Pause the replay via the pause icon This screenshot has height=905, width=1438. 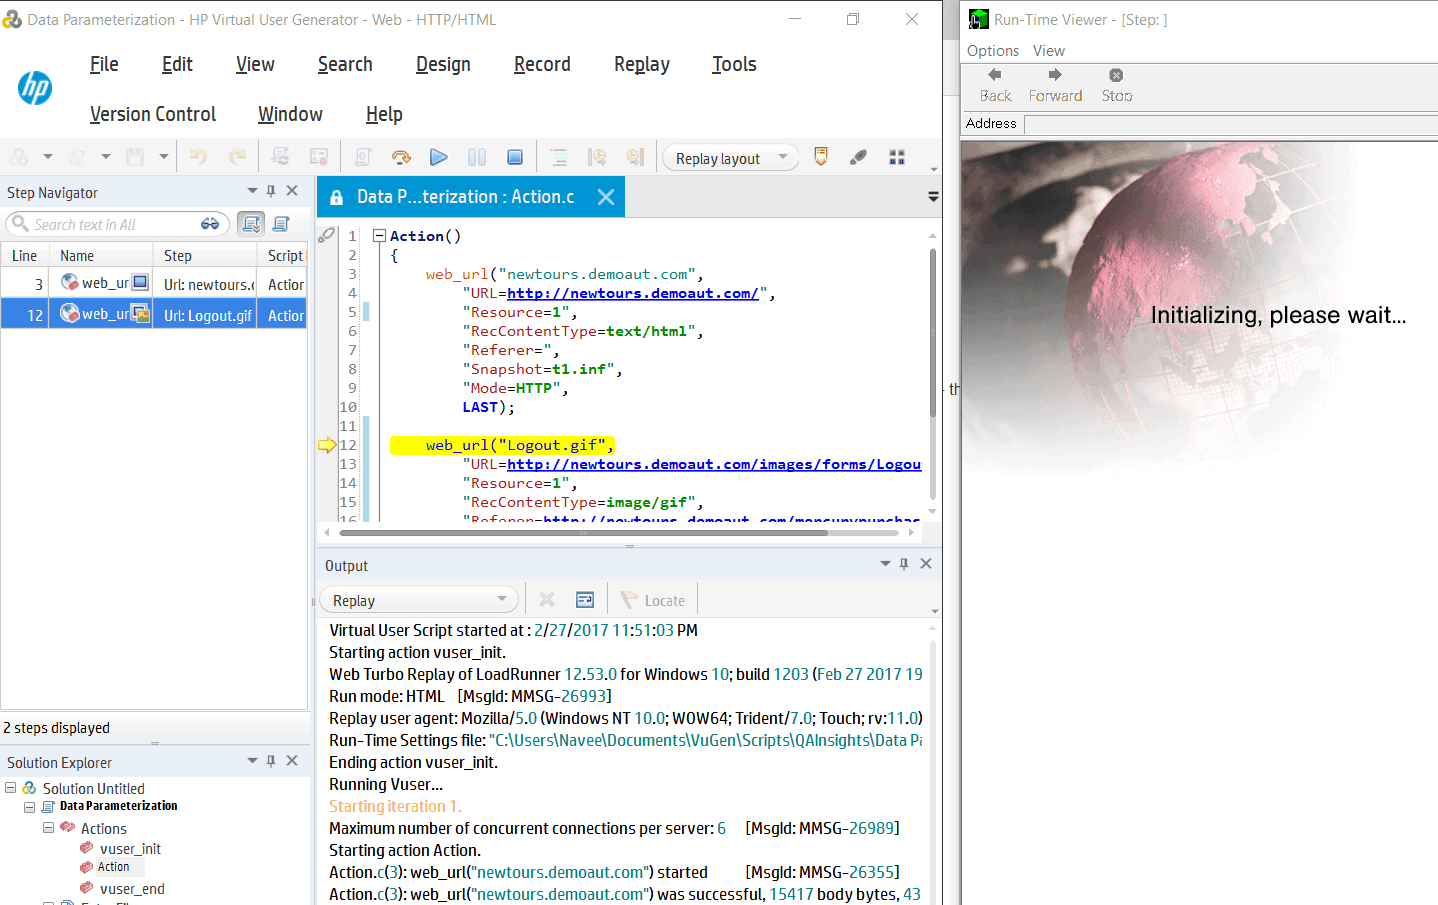pyautogui.click(x=476, y=157)
